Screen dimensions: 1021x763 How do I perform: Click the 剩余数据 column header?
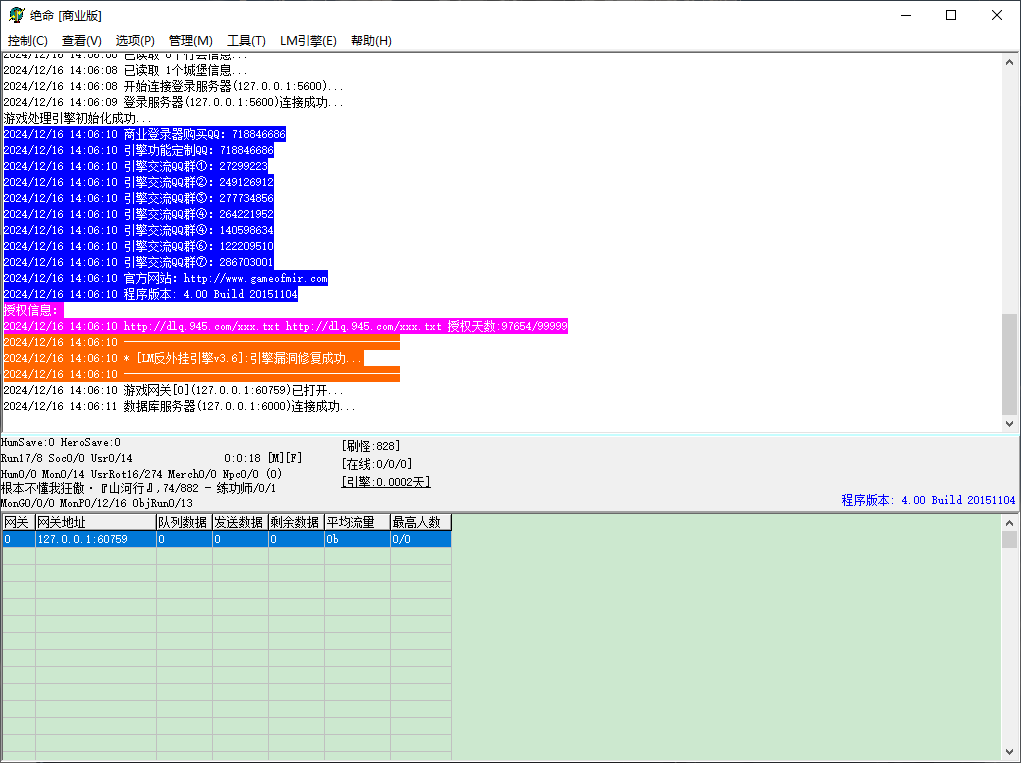point(296,522)
